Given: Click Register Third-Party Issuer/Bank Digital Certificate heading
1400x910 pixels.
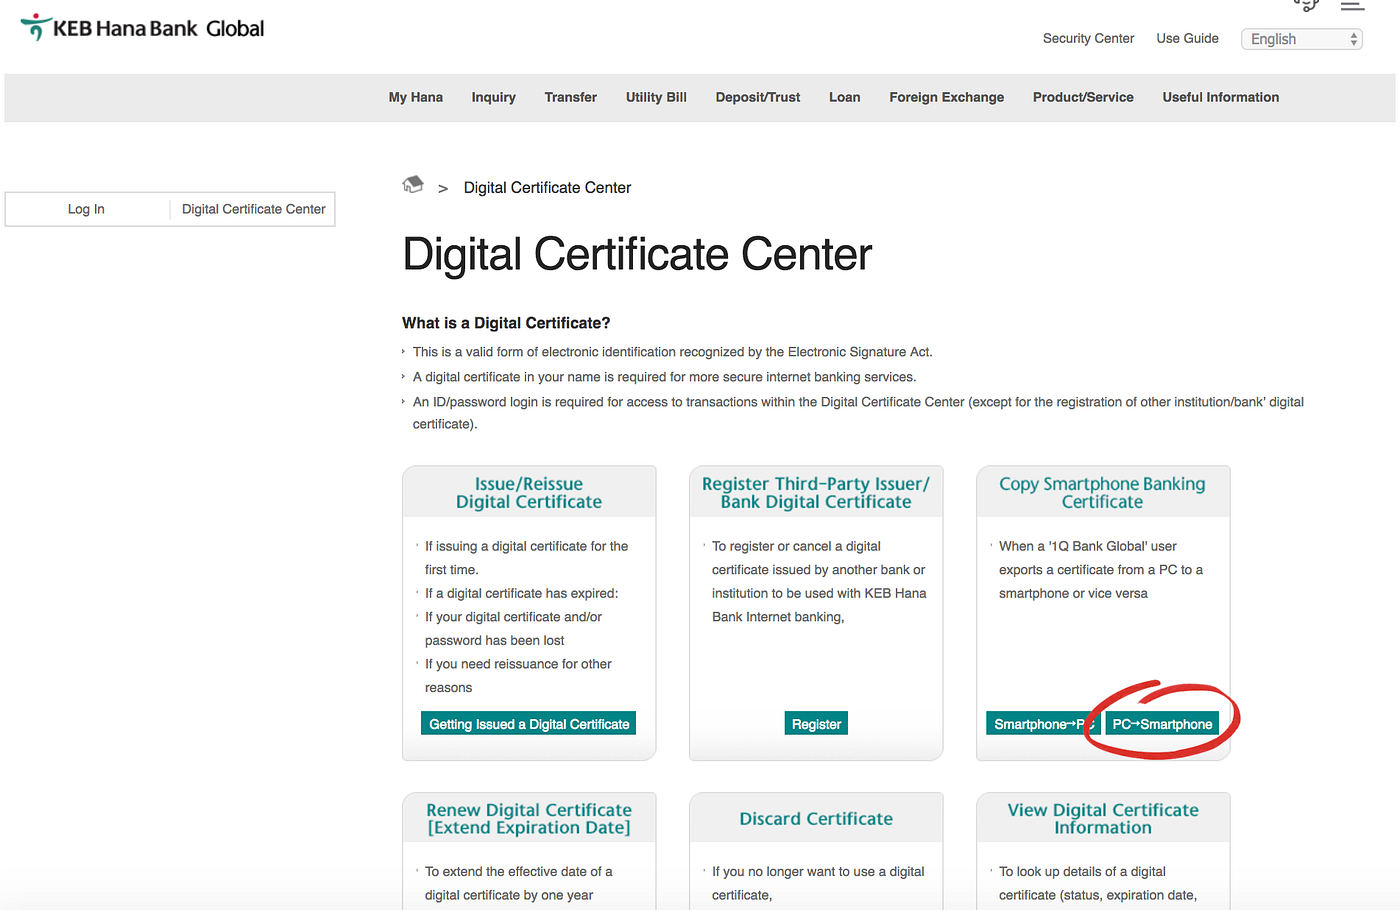Looking at the screenshot, I should pyautogui.click(x=816, y=493).
